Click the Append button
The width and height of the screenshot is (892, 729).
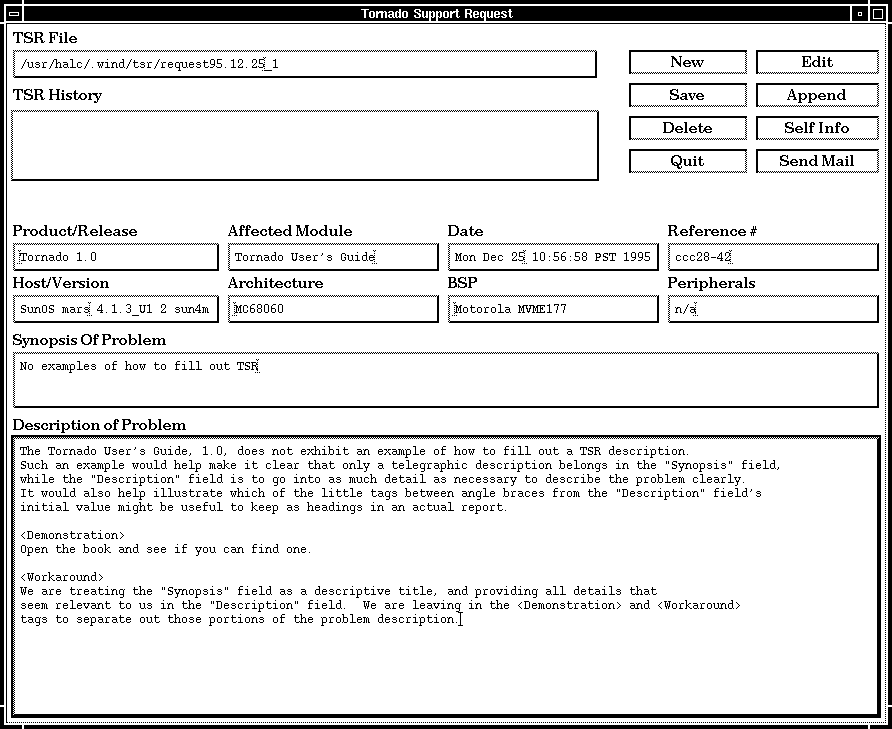coord(817,95)
